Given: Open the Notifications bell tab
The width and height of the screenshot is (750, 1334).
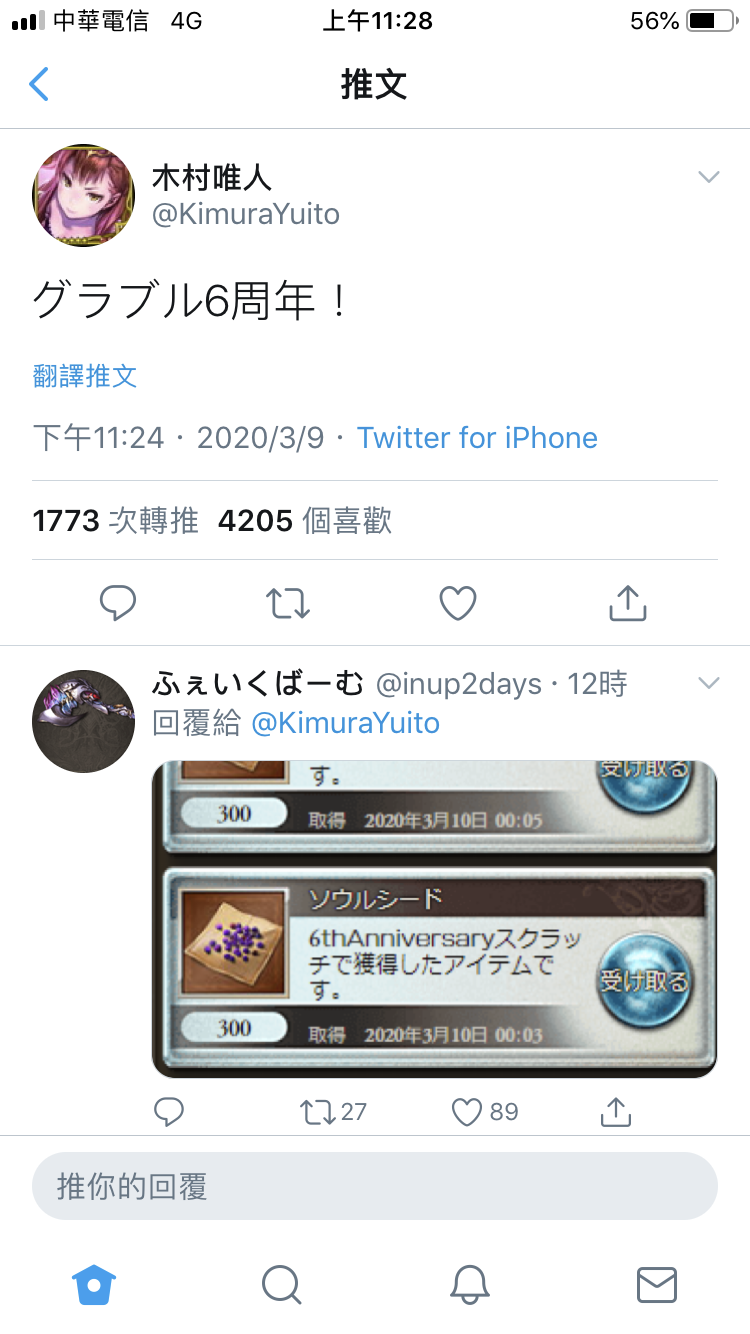Looking at the screenshot, I should pyautogui.click(x=469, y=1284).
